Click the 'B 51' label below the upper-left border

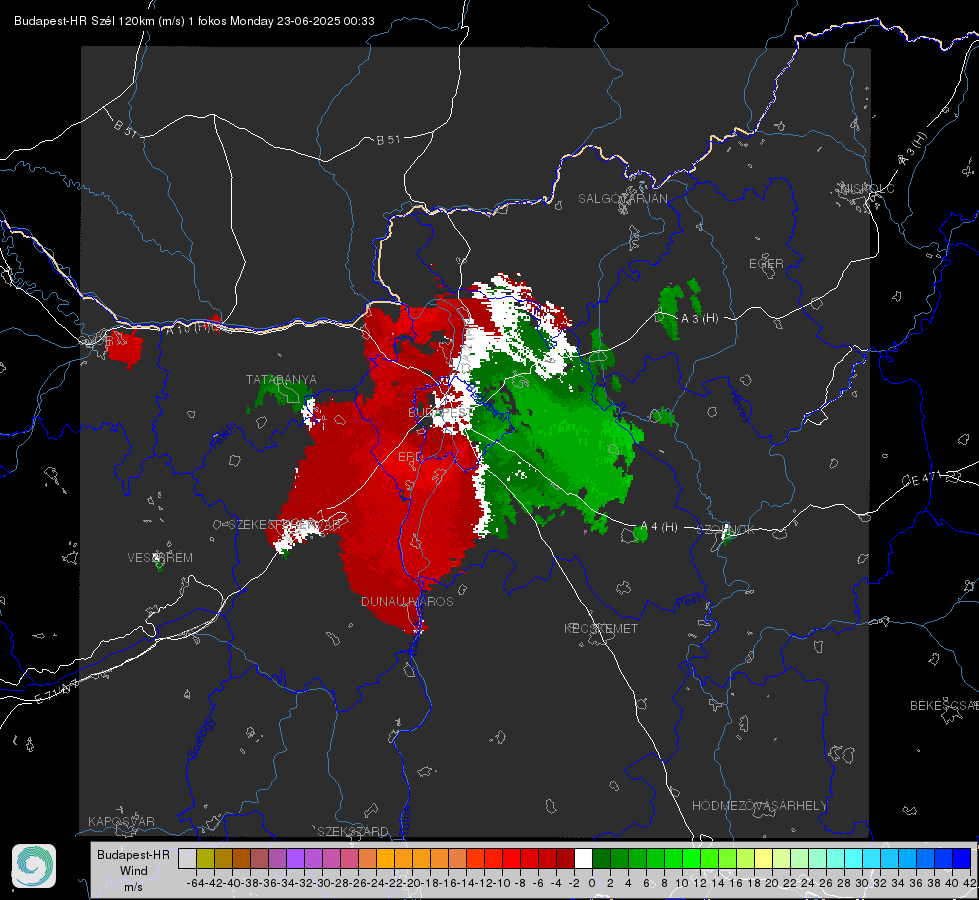[x=125, y=128]
